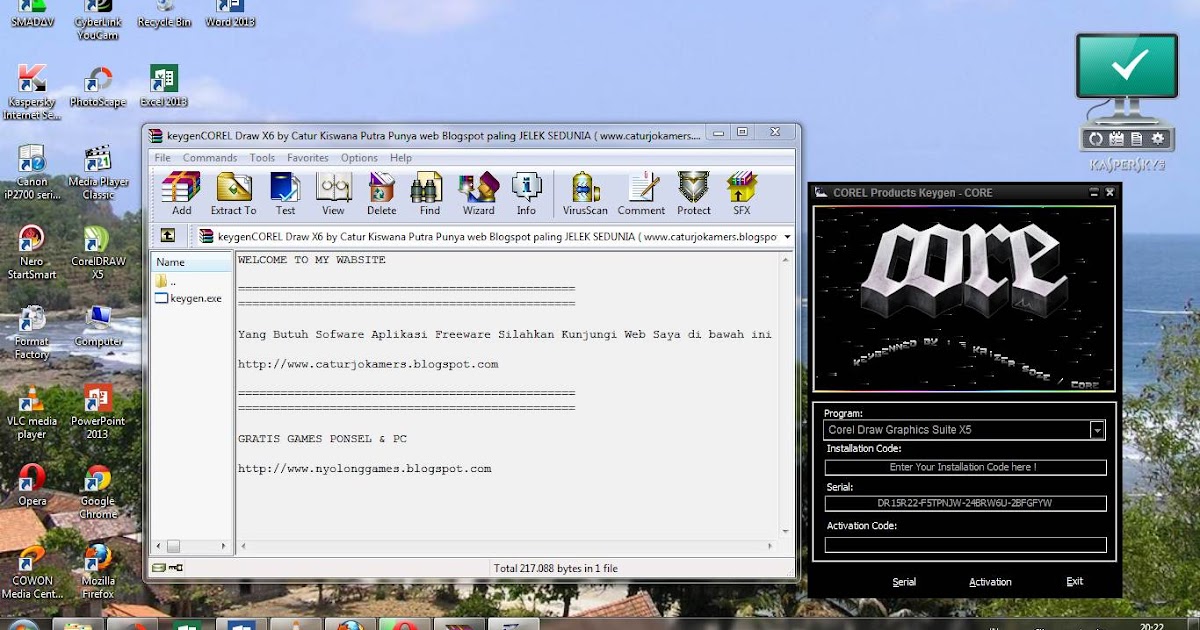Click Kaspersky gadget calendar task icon
1200x630 pixels.
1116,138
